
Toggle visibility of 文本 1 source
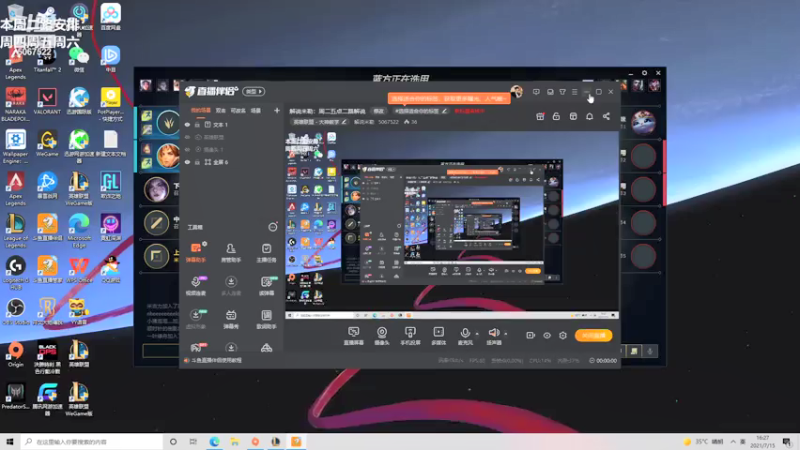pos(187,124)
